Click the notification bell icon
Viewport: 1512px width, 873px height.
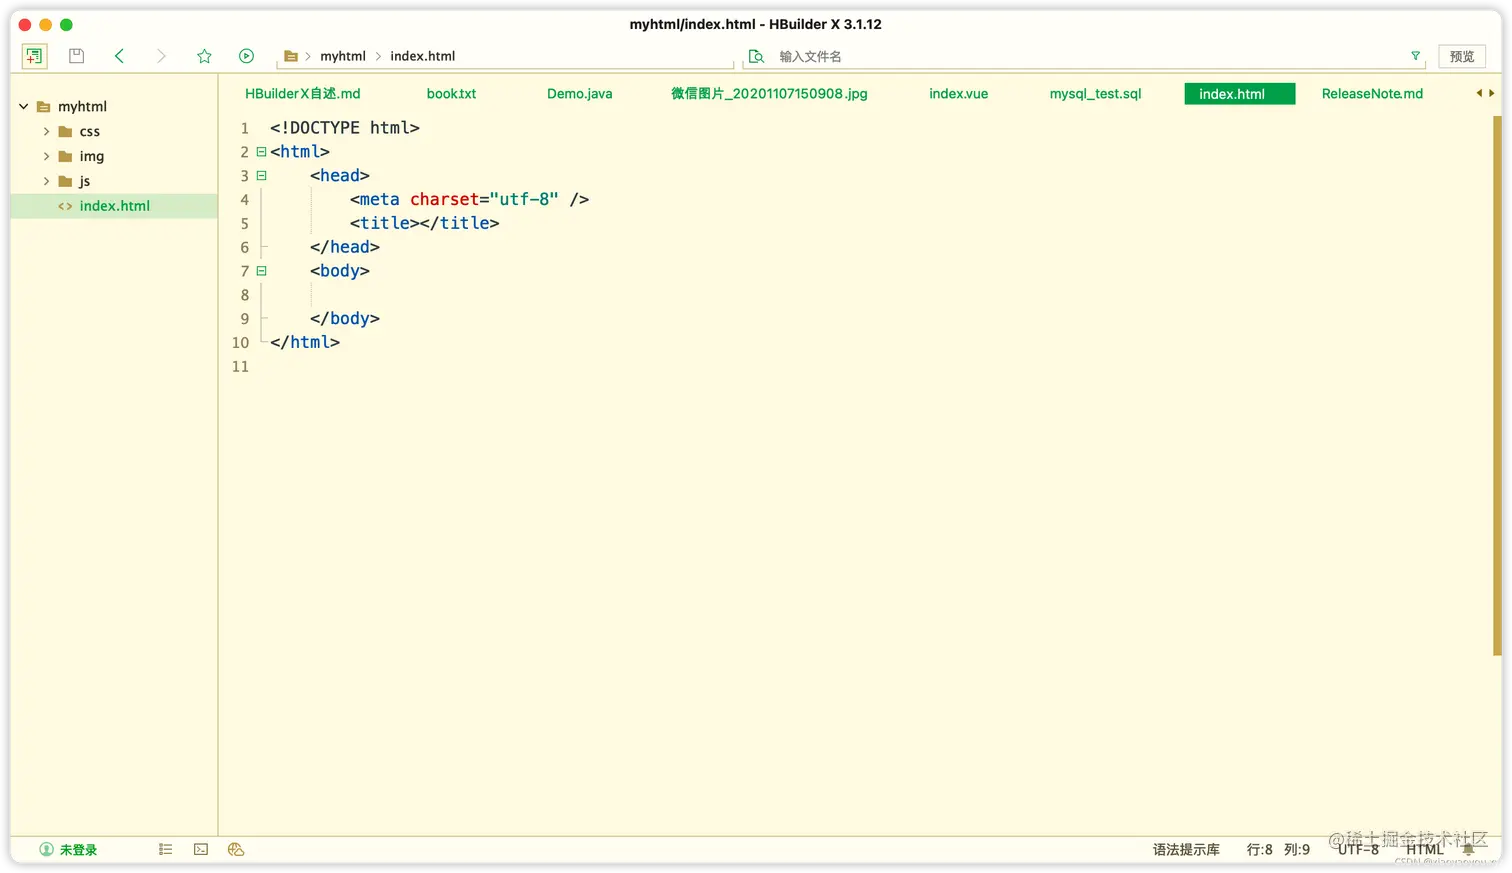pos(1468,849)
